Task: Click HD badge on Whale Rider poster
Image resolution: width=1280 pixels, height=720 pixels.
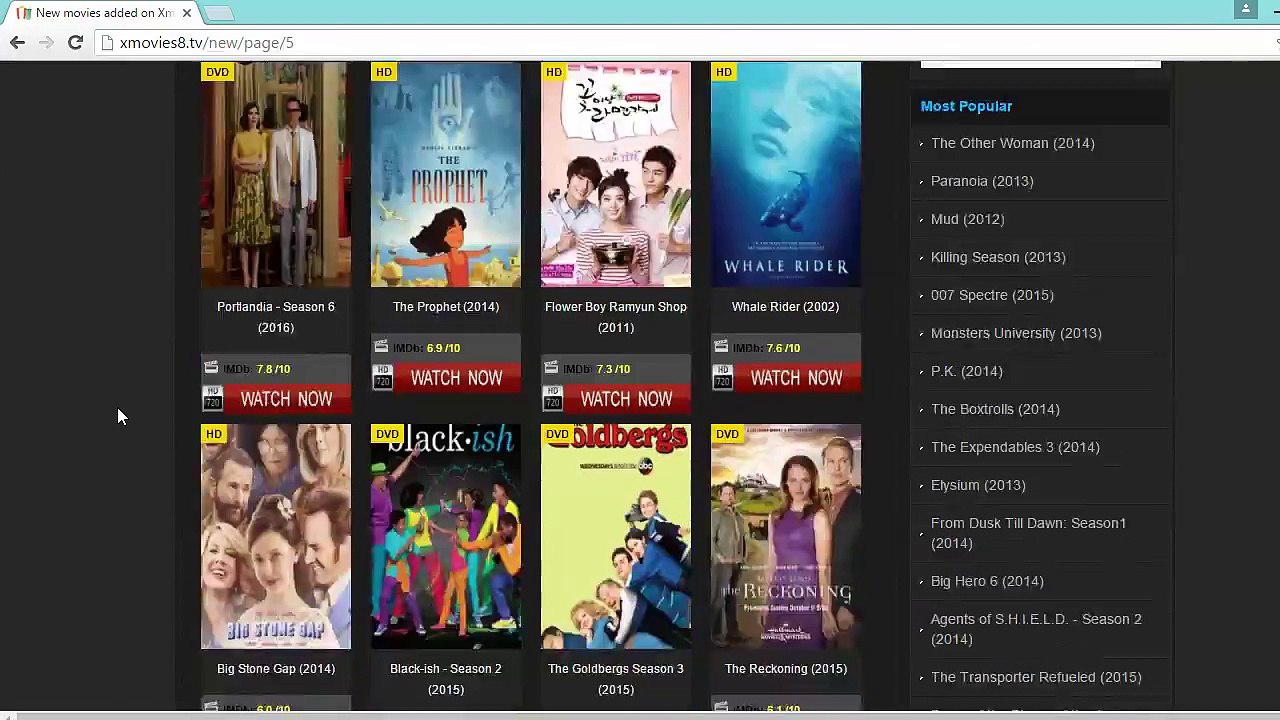Action: pyautogui.click(x=723, y=72)
